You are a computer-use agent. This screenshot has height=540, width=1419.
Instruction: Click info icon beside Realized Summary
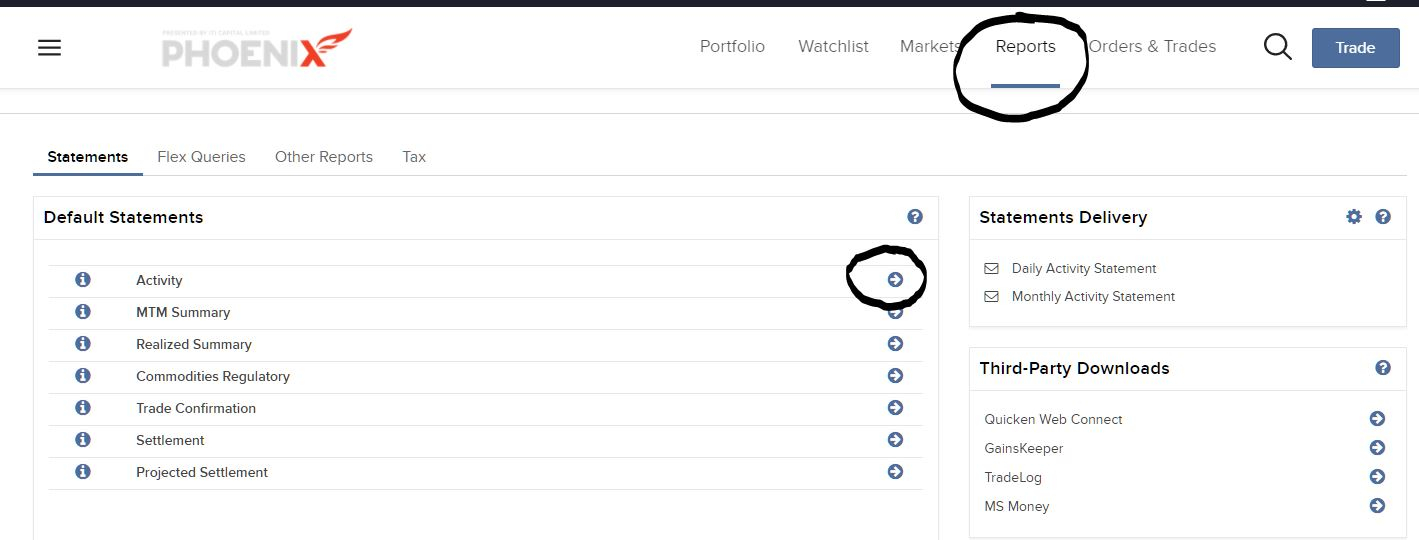[83, 344]
